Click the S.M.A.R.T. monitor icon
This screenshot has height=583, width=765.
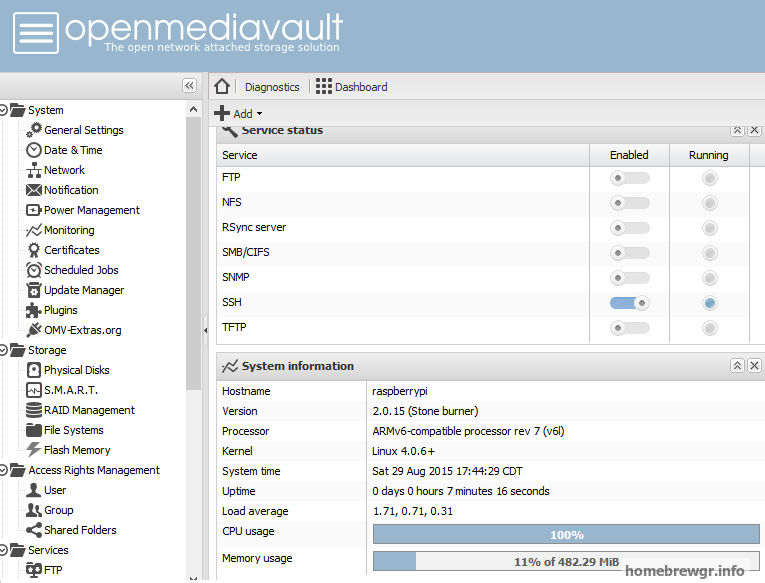coord(34,390)
